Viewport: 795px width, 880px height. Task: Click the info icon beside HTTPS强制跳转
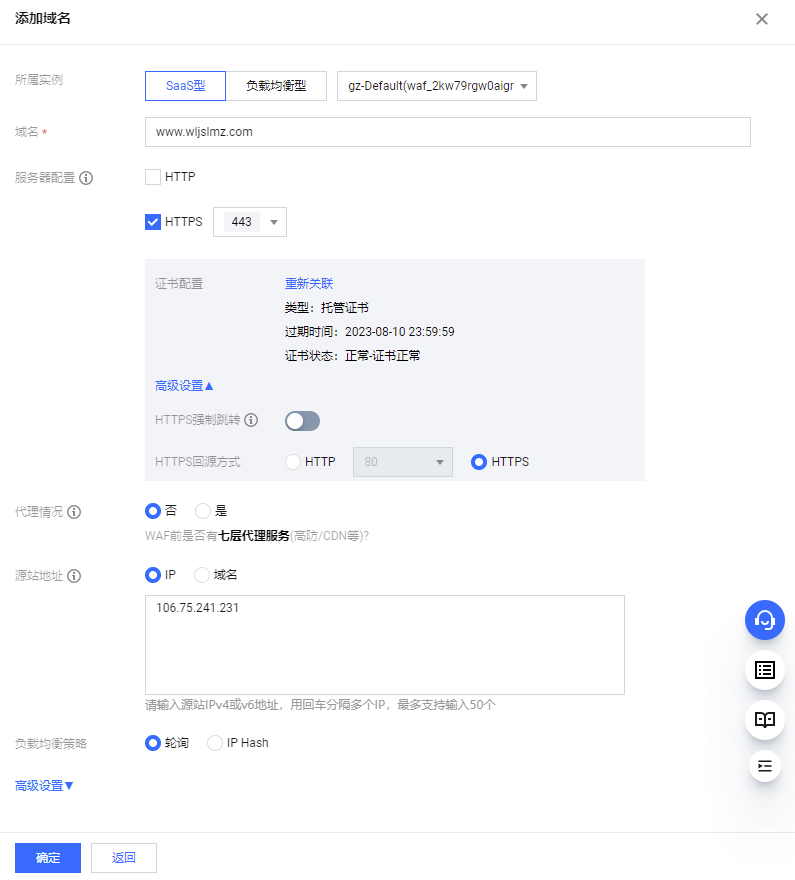(251, 420)
